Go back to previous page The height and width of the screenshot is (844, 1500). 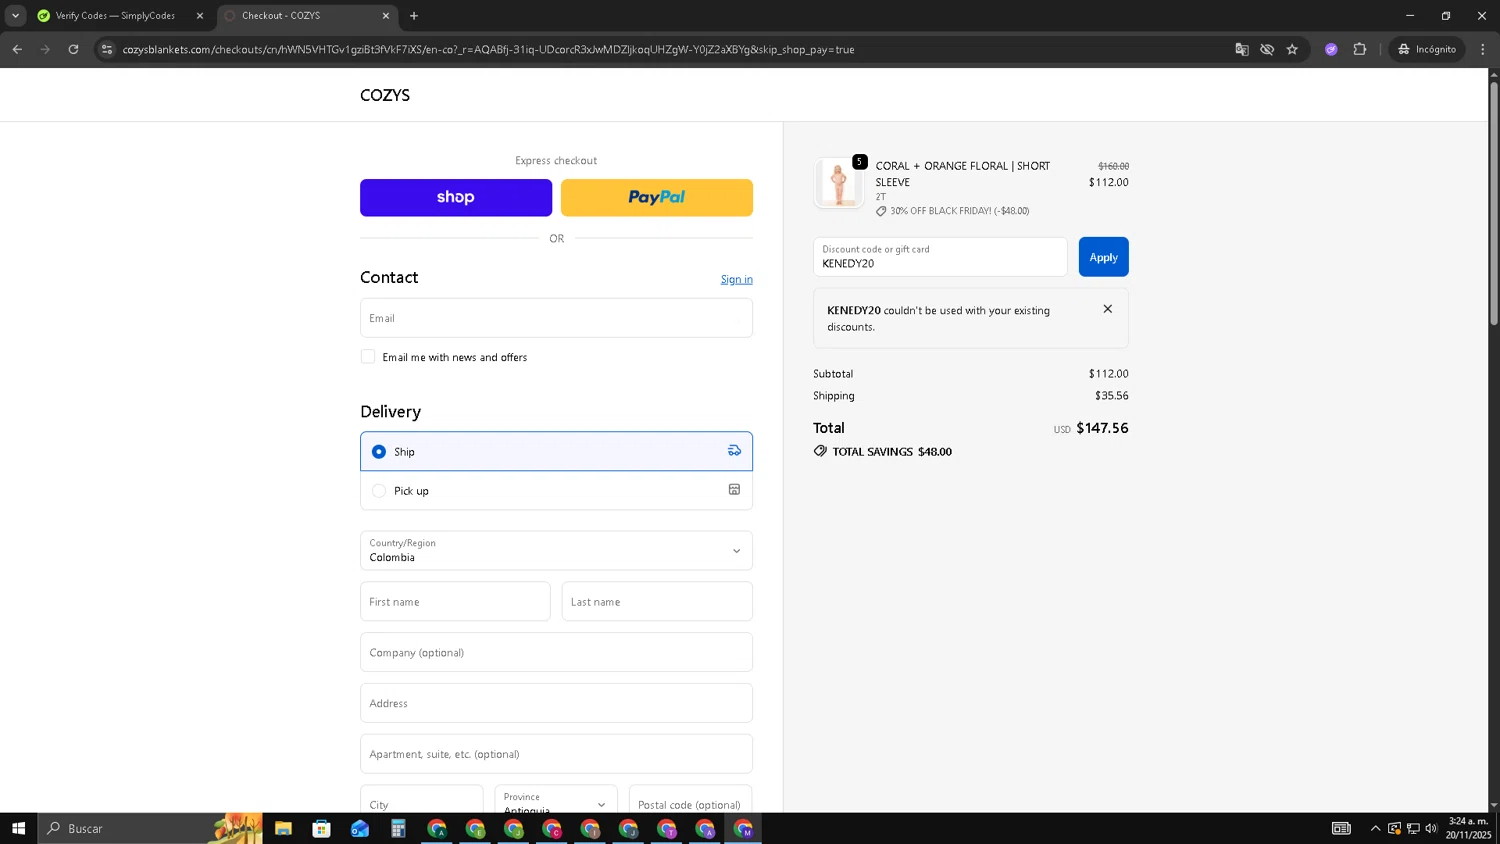tap(17, 49)
